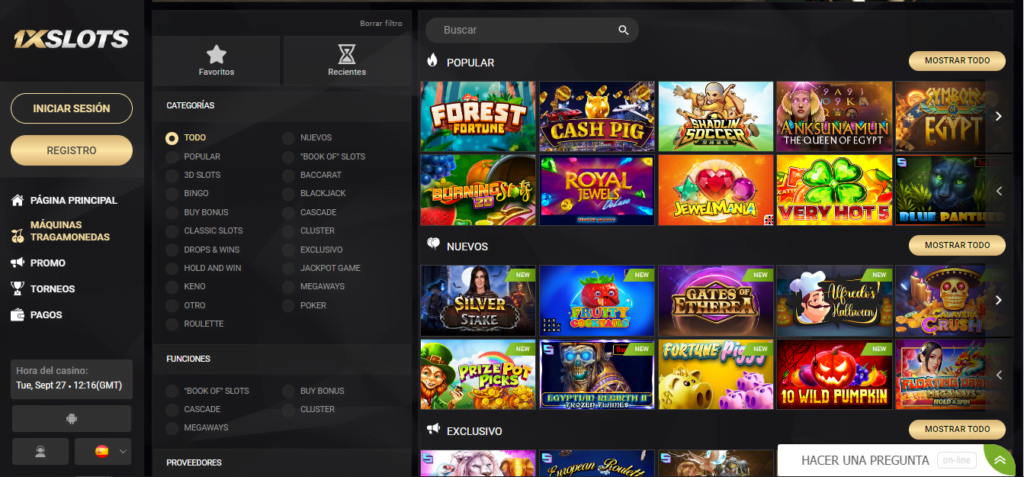Click the Registro button
This screenshot has width=1024, height=477.
pyautogui.click(x=72, y=150)
